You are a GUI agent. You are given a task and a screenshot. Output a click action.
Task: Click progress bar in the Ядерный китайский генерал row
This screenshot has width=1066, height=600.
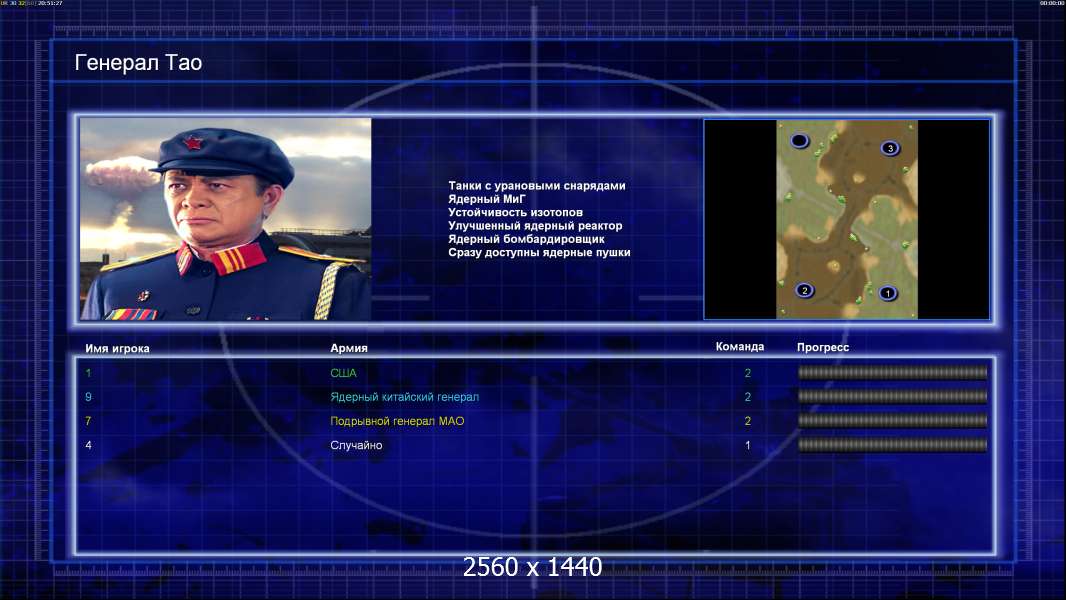pos(893,396)
